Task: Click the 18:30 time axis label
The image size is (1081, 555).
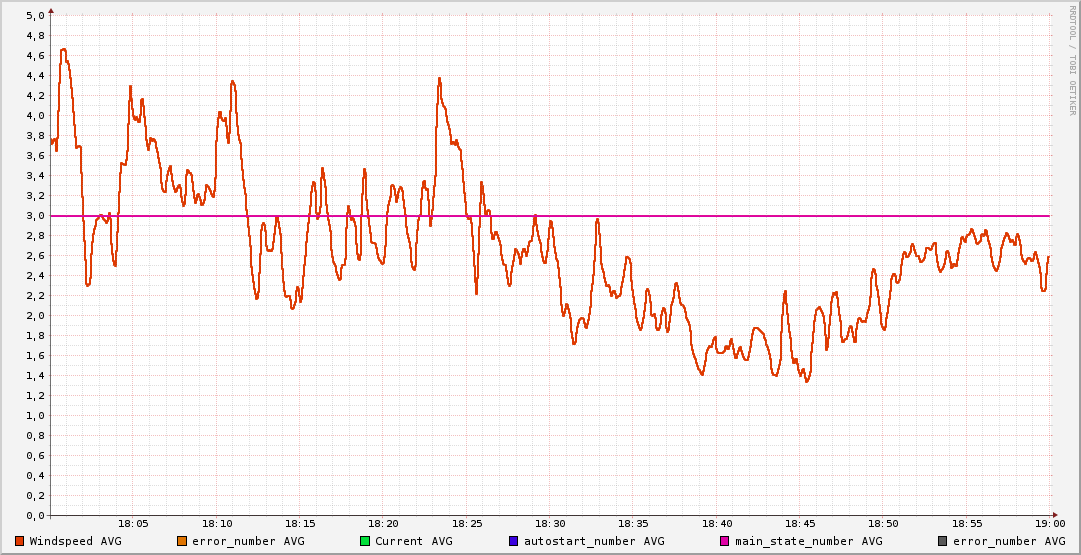Action: click(x=550, y=523)
